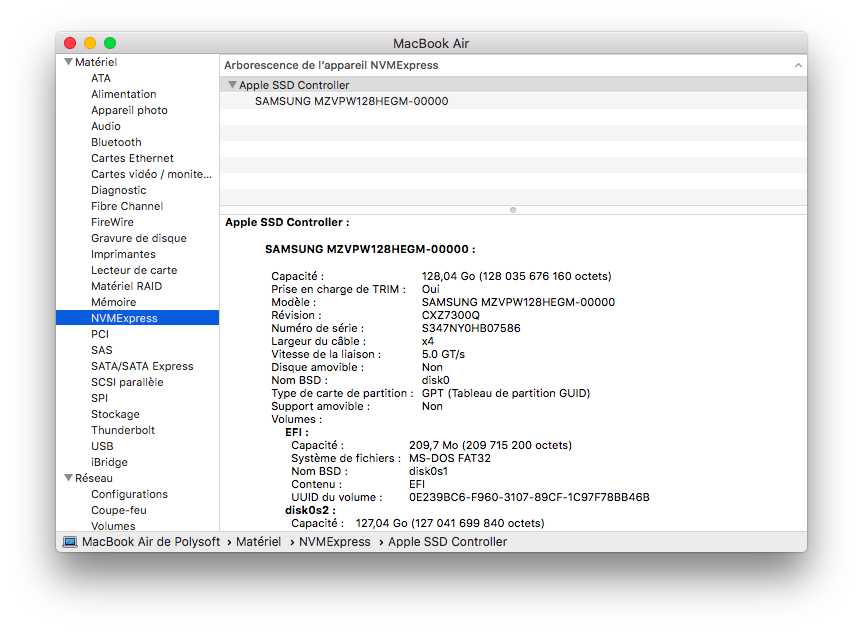Select ATA in the sidebar
Screen dimensions: 863x632
coord(101,78)
